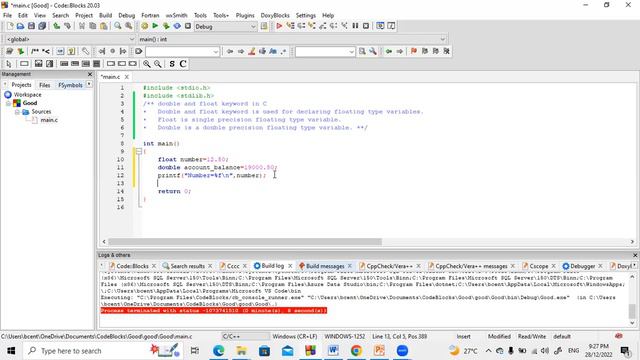Screen dimensions: 640x360
Task: Click the bold C toolbar icon
Action: (x=183, y=64)
